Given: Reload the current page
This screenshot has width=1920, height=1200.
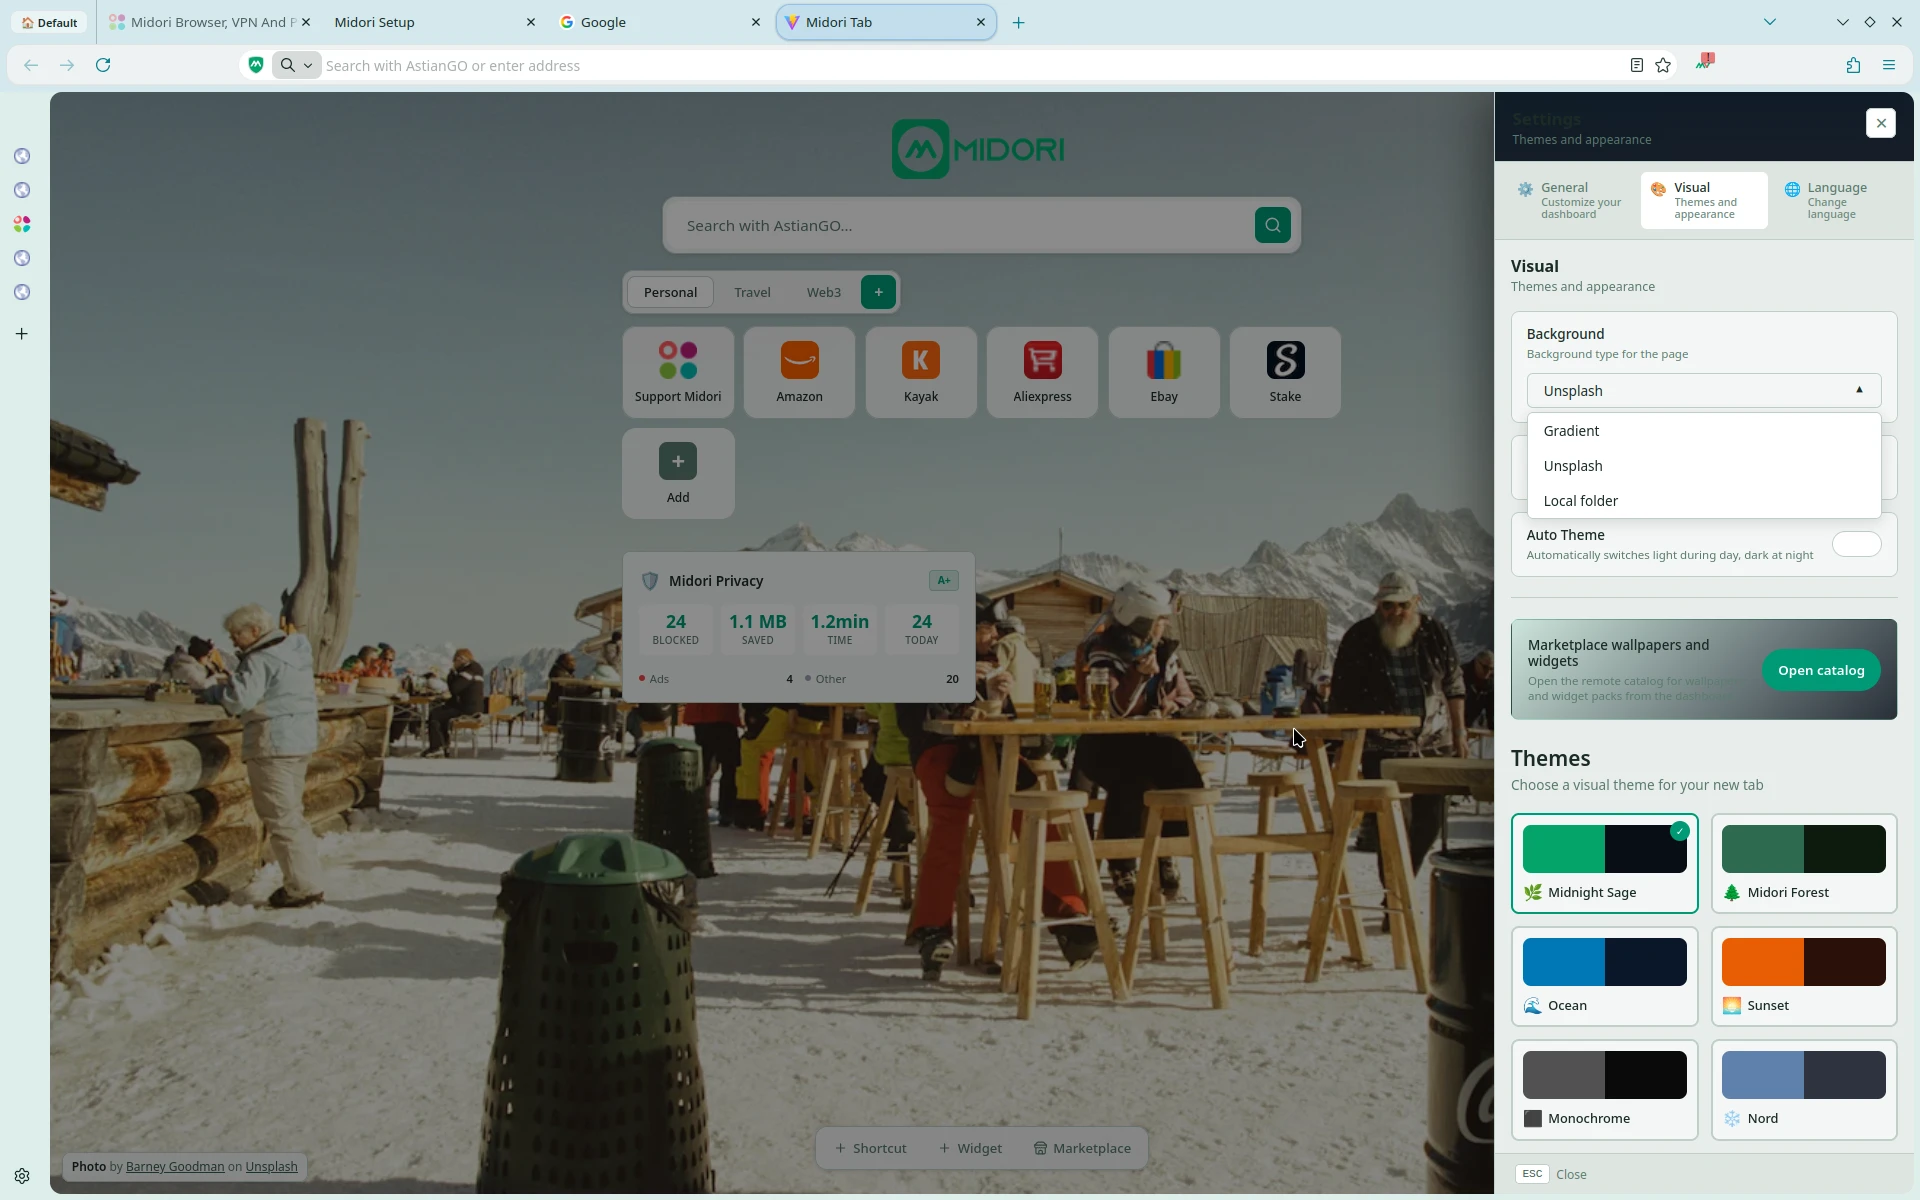Looking at the screenshot, I should pyautogui.click(x=103, y=65).
